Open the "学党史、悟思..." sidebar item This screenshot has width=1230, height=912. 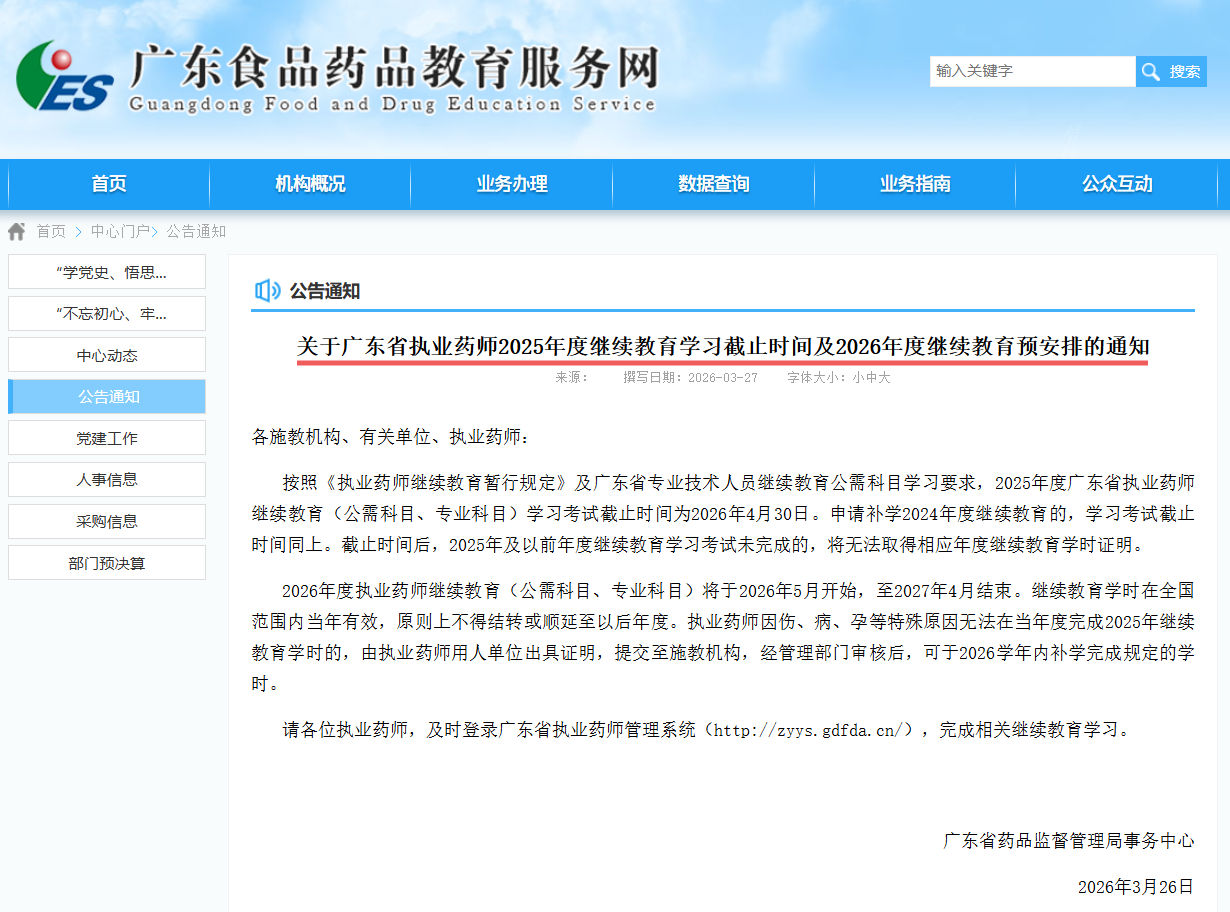(107, 272)
